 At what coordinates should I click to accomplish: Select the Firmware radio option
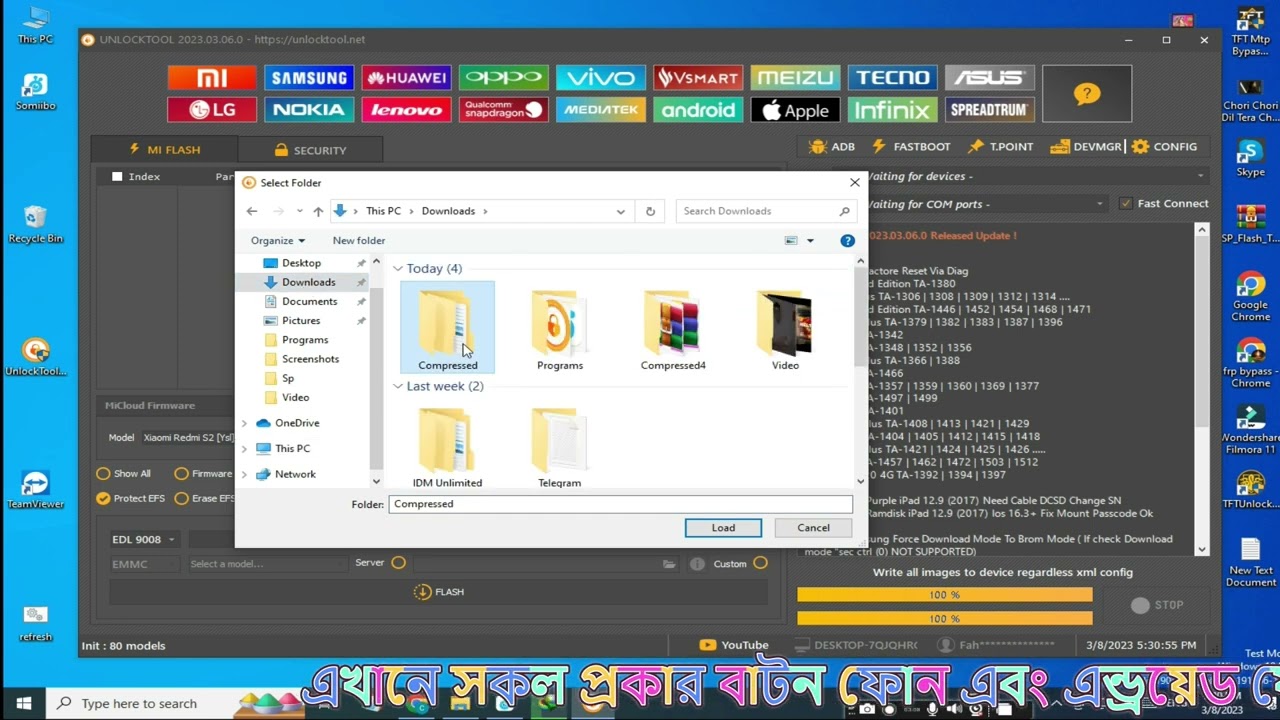click(181, 474)
